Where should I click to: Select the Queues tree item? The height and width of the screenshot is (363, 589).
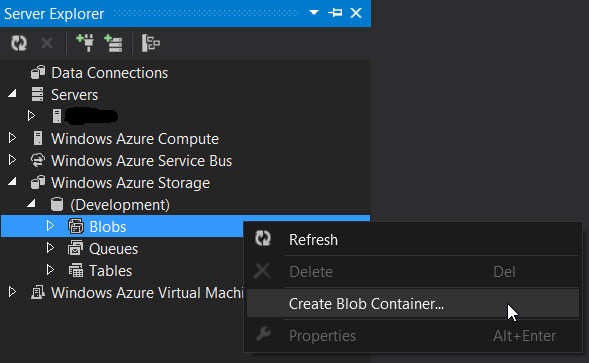point(113,249)
